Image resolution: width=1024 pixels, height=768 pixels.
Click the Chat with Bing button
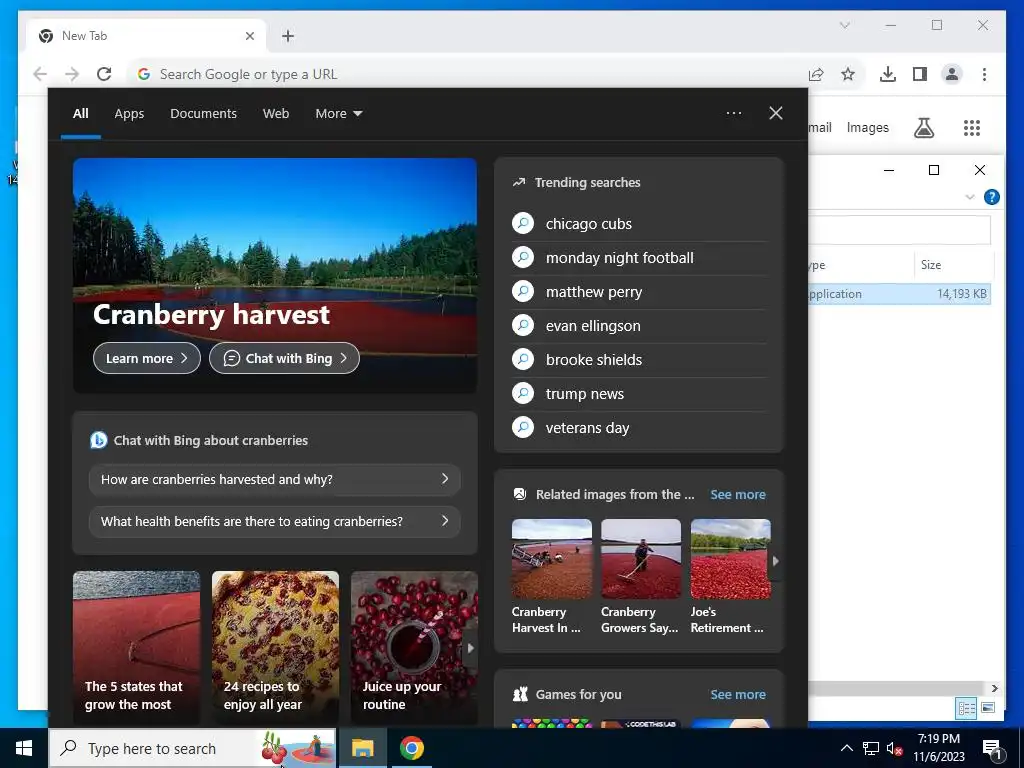(x=284, y=358)
